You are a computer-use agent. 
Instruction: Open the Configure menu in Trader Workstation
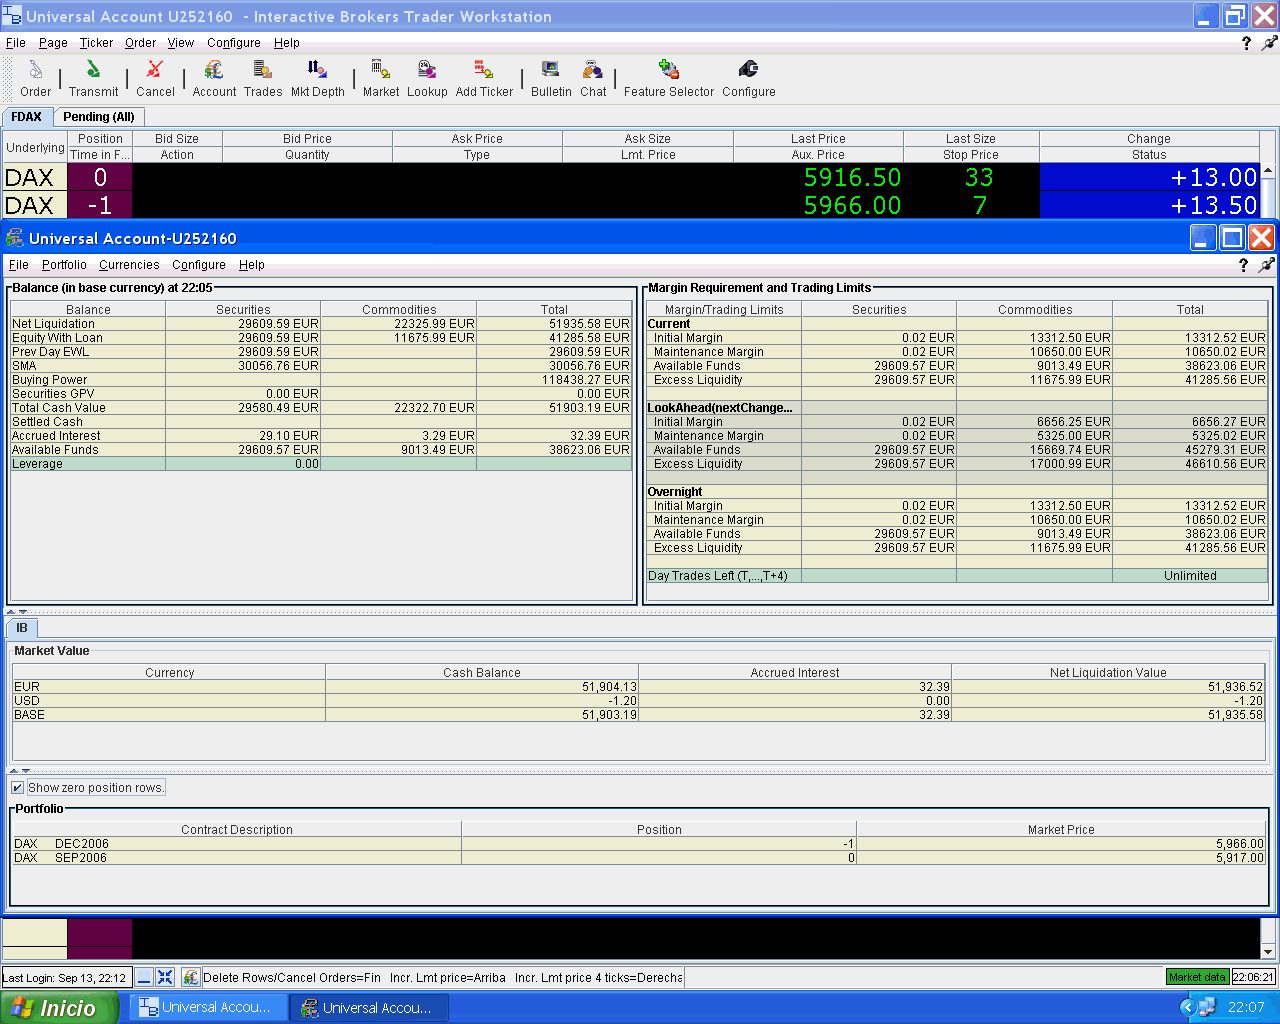[x=234, y=43]
